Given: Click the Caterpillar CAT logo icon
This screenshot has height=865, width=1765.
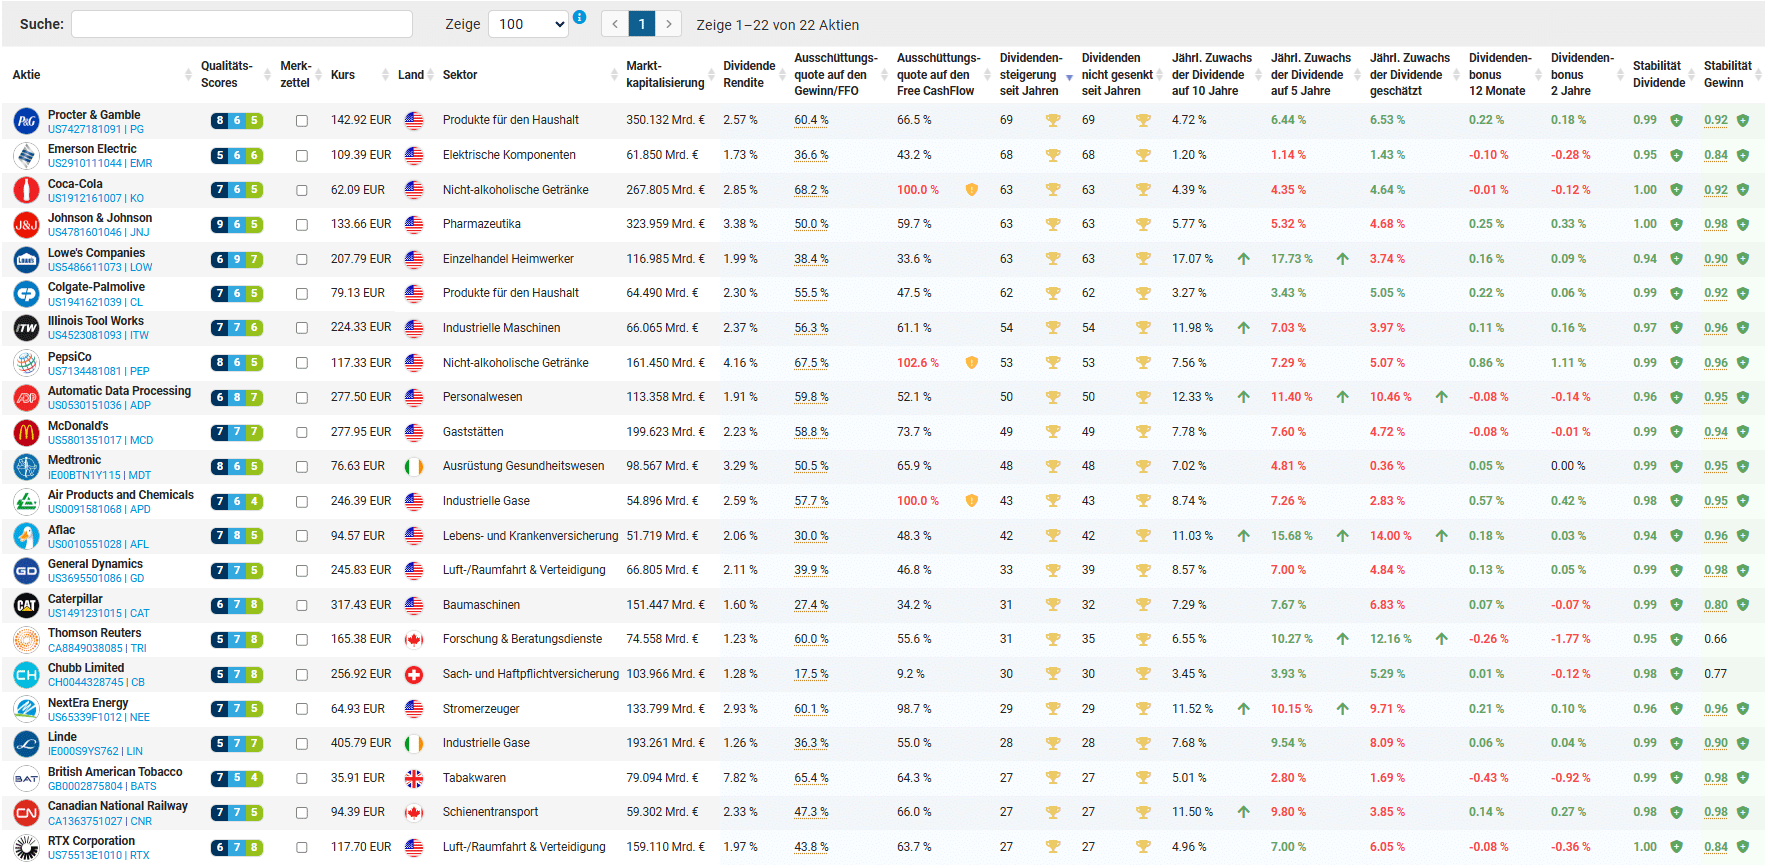Looking at the screenshot, I should click(26, 605).
